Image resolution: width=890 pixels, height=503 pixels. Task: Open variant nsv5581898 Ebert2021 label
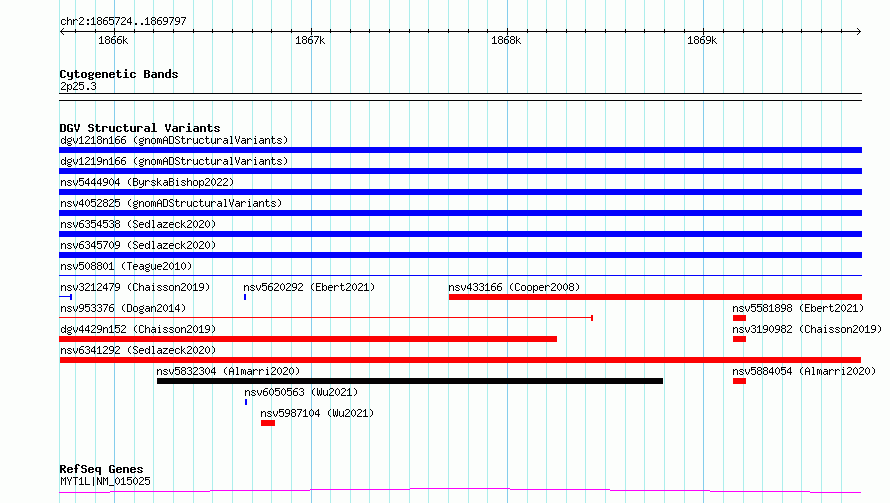coord(798,308)
